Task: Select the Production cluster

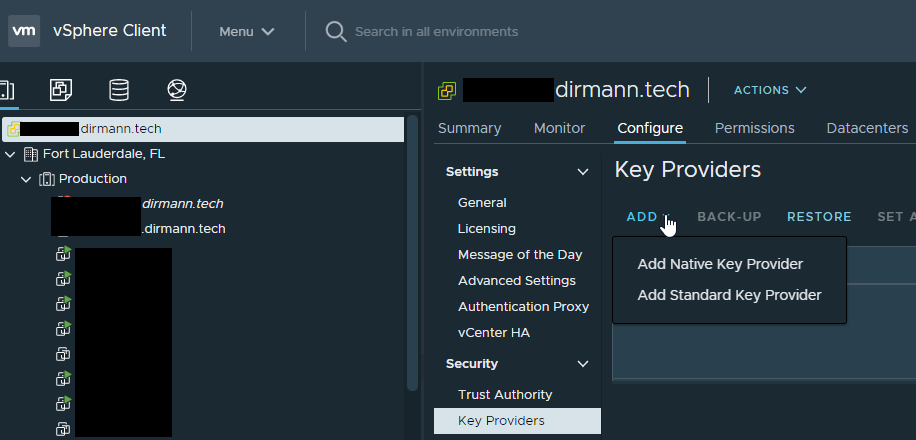Action: tap(92, 179)
